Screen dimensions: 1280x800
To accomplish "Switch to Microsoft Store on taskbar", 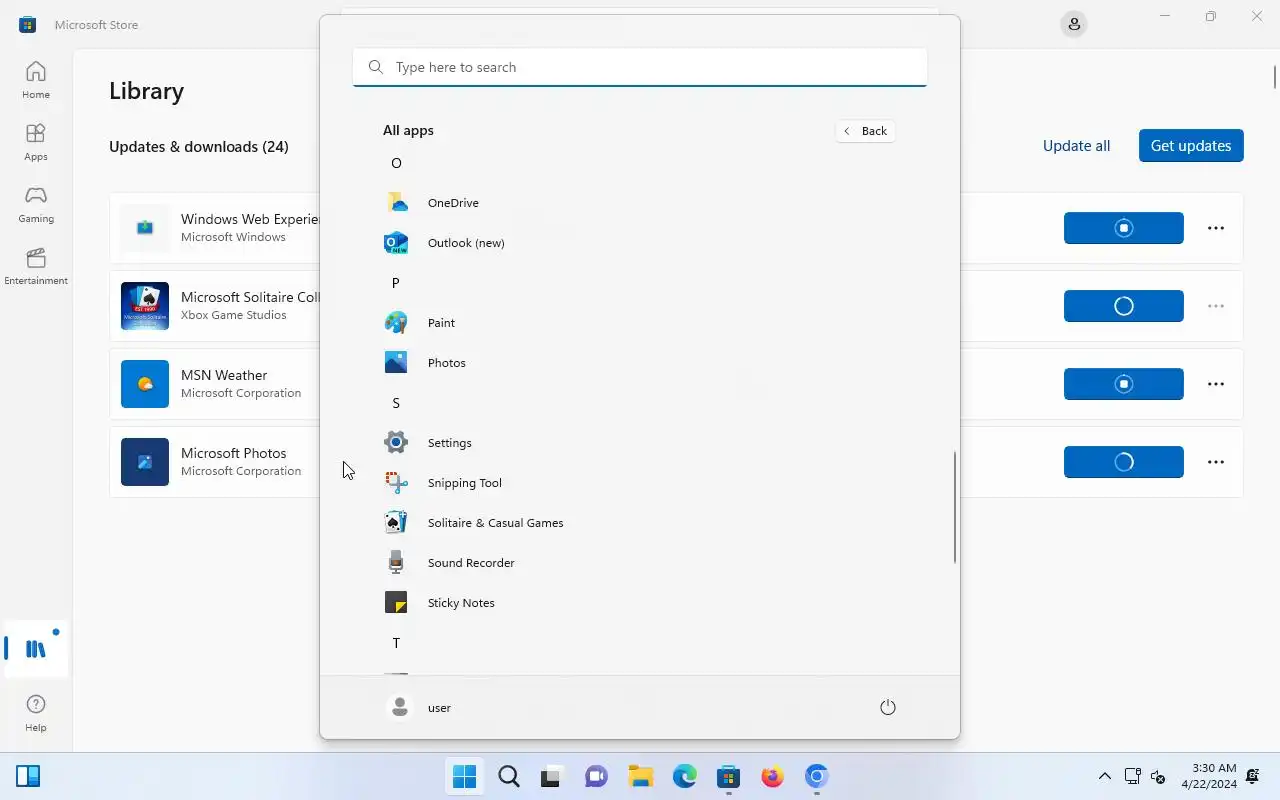I will [x=729, y=776].
